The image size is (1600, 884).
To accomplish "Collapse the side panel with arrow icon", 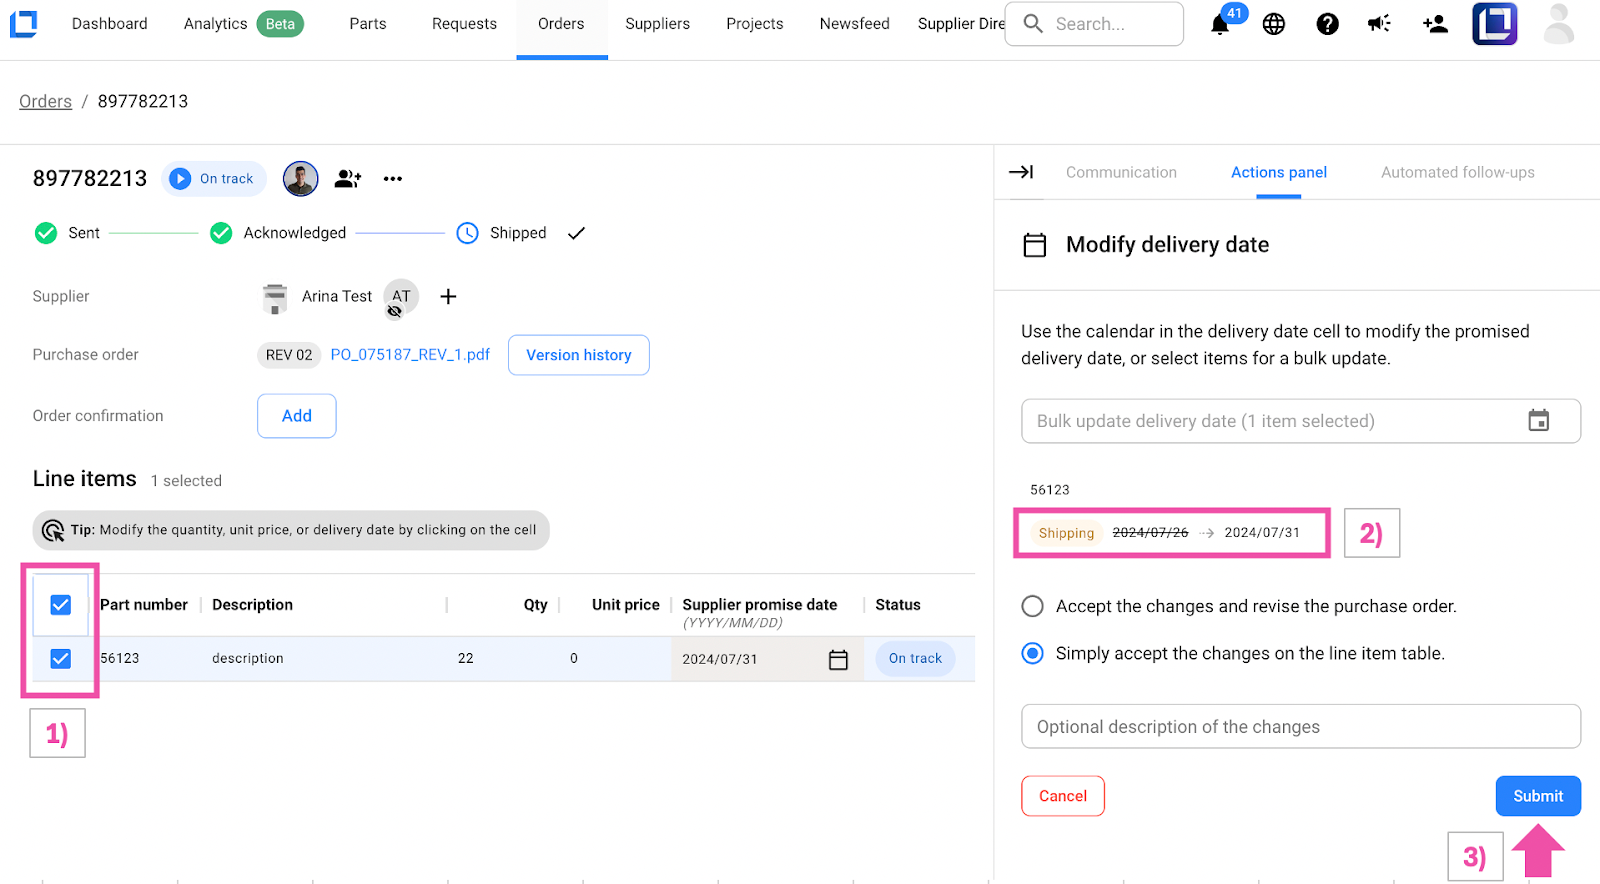I will click(1021, 172).
